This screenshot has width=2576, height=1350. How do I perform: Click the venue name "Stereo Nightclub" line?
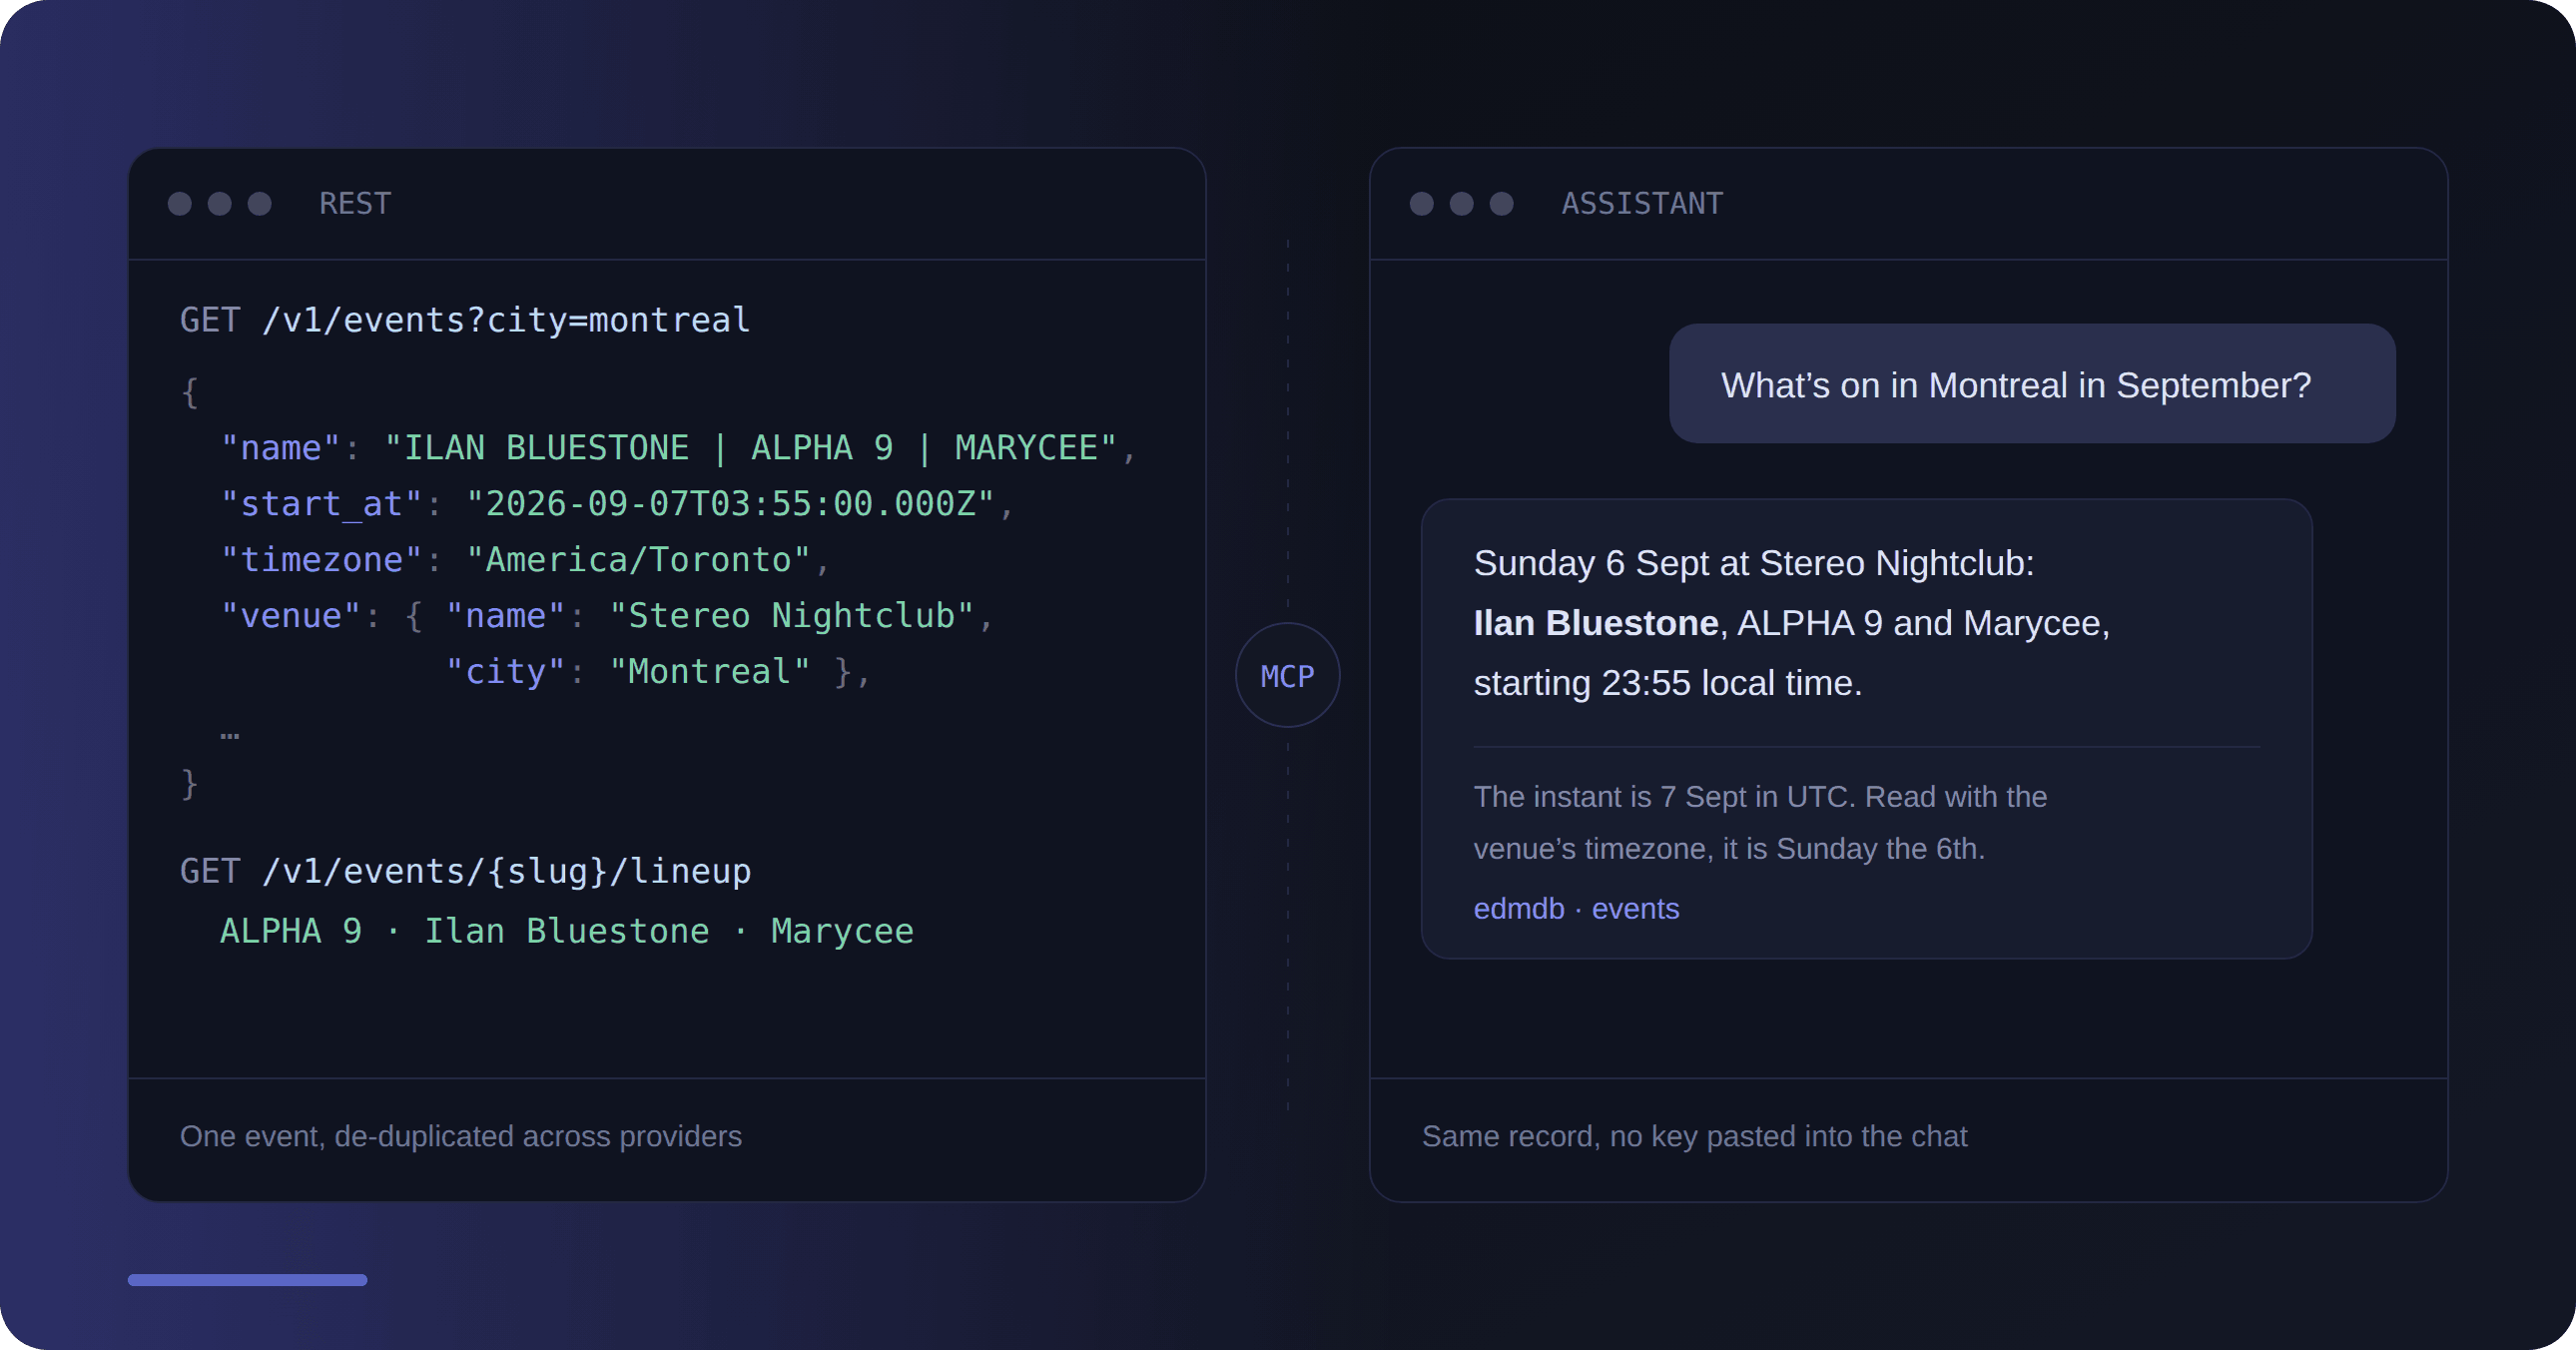(607, 616)
